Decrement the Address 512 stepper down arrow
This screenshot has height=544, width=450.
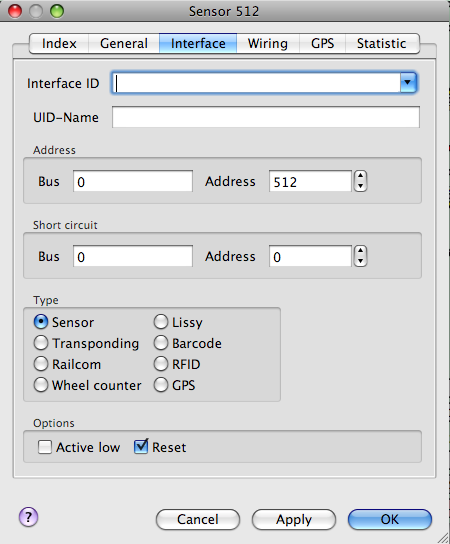[x=360, y=186]
